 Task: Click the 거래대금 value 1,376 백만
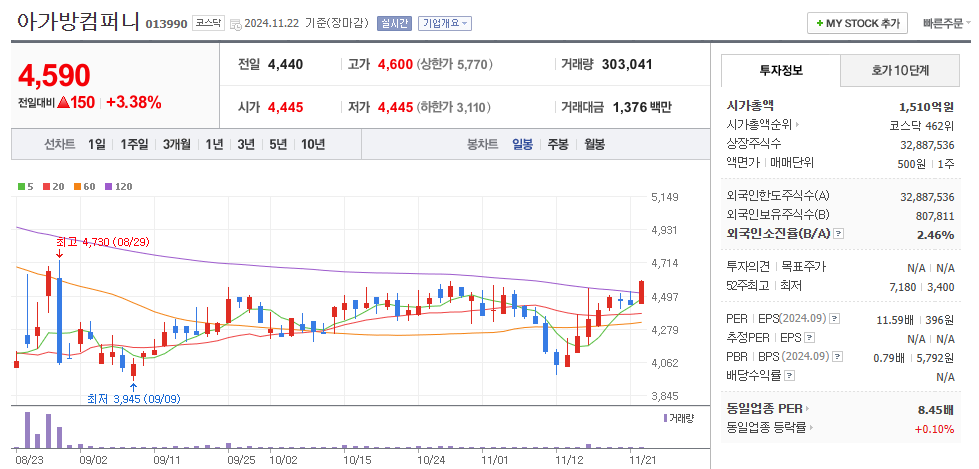642,107
